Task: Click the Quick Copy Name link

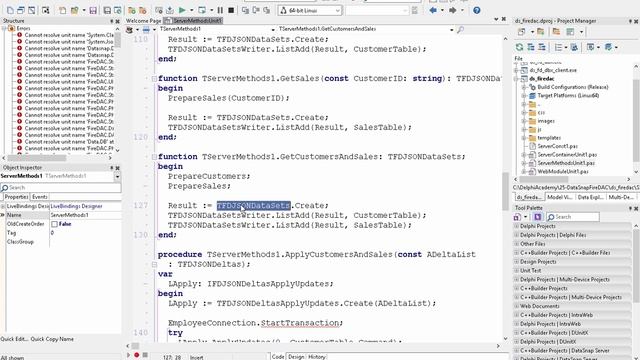Action: coord(52,339)
